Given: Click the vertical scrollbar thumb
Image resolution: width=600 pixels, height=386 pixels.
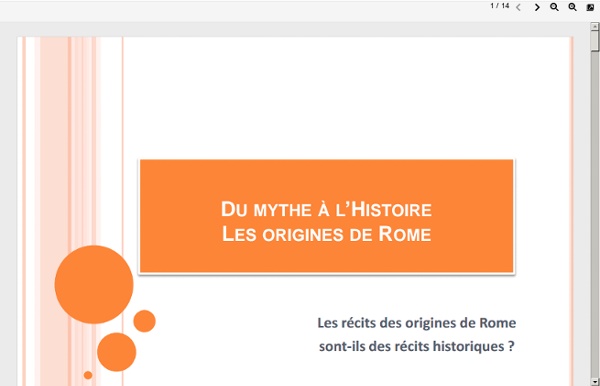Looking at the screenshot, I should click(595, 41).
